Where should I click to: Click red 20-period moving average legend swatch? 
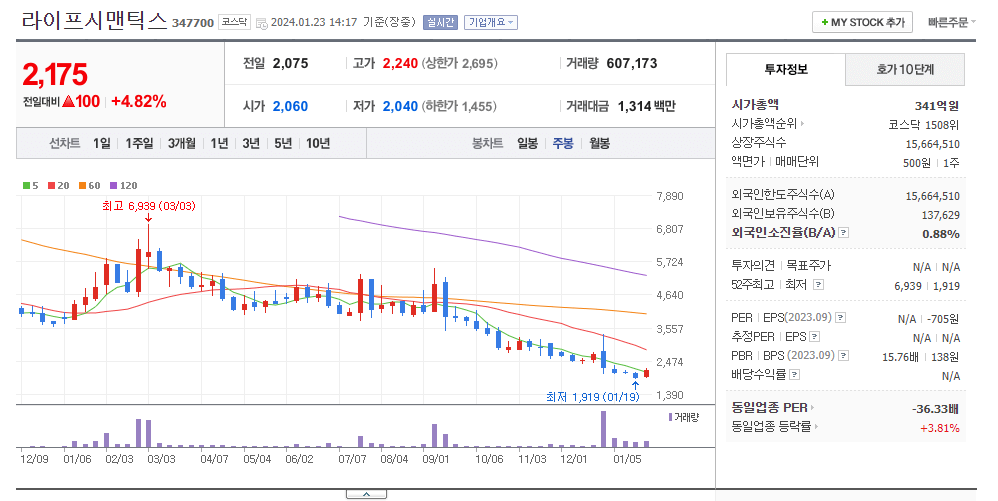tap(52, 186)
